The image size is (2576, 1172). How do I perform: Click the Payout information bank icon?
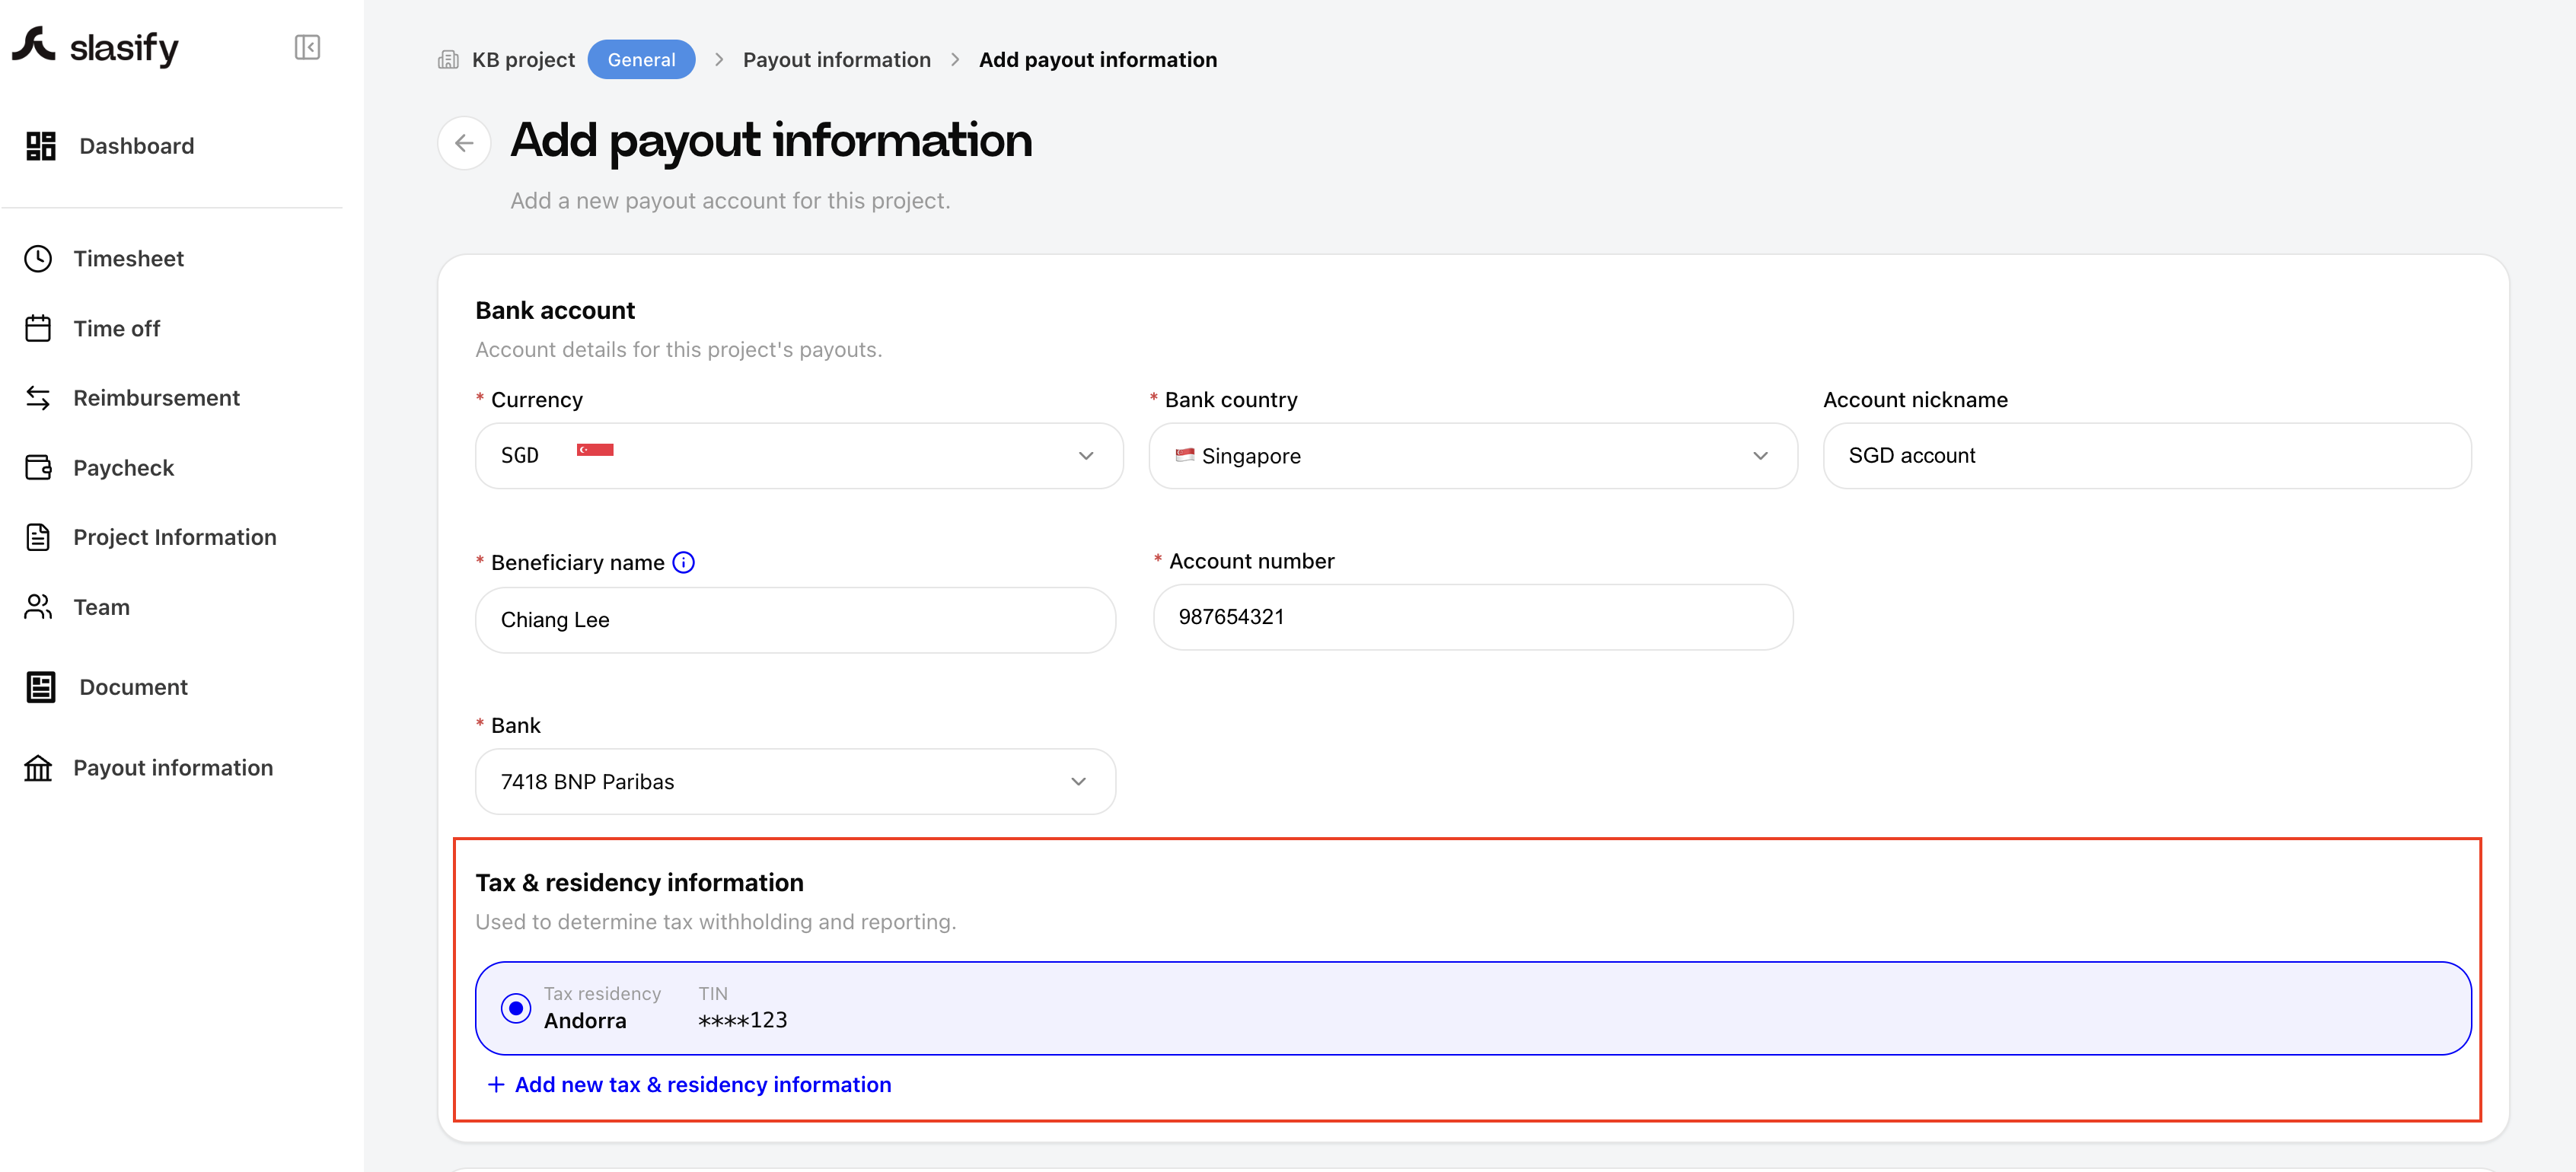(x=38, y=768)
